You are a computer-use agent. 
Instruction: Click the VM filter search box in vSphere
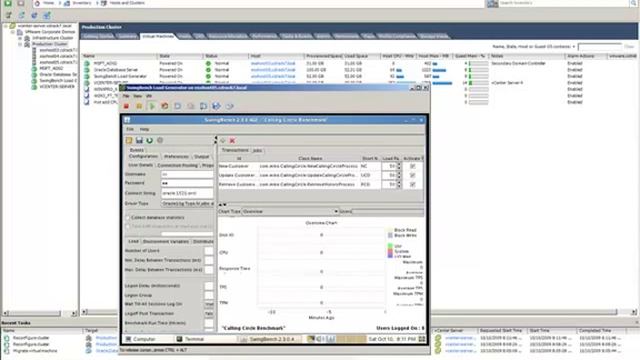[600, 47]
